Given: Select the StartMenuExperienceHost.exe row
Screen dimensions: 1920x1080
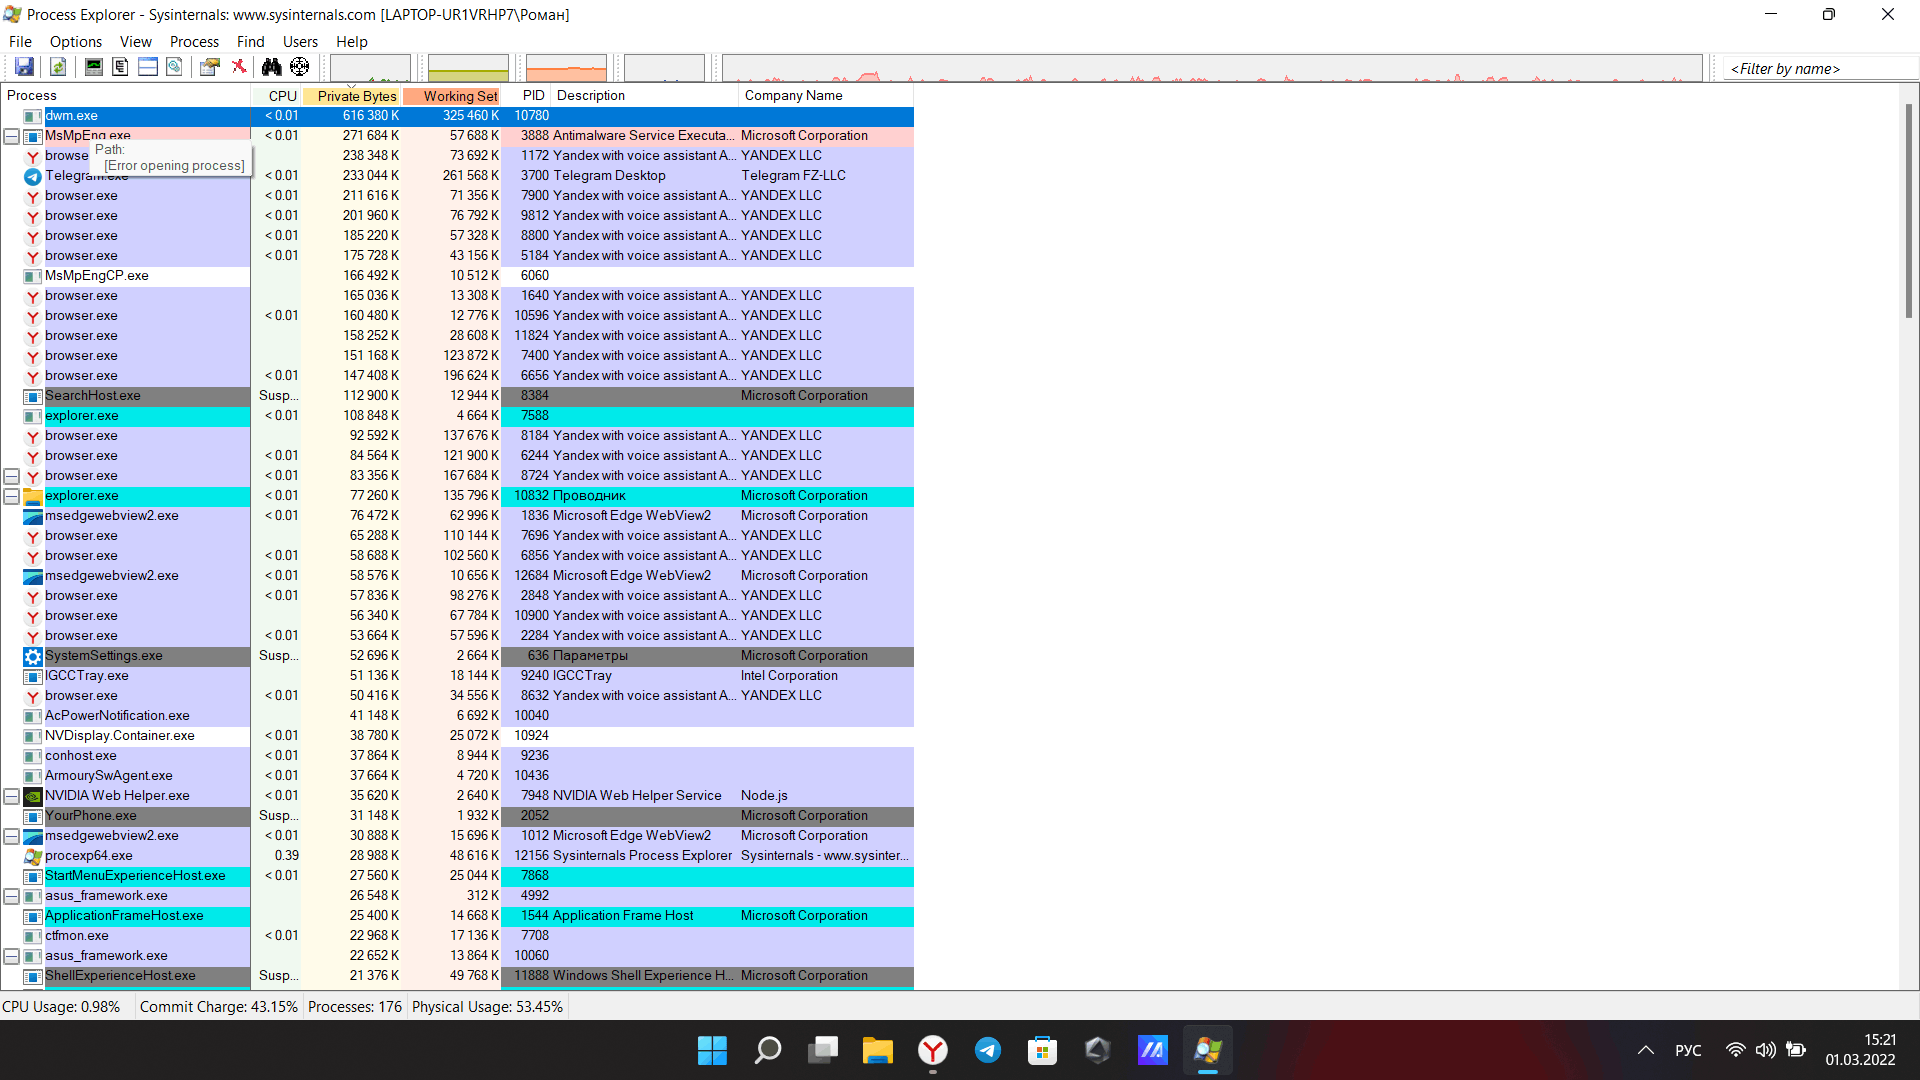Looking at the screenshot, I should 457,876.
